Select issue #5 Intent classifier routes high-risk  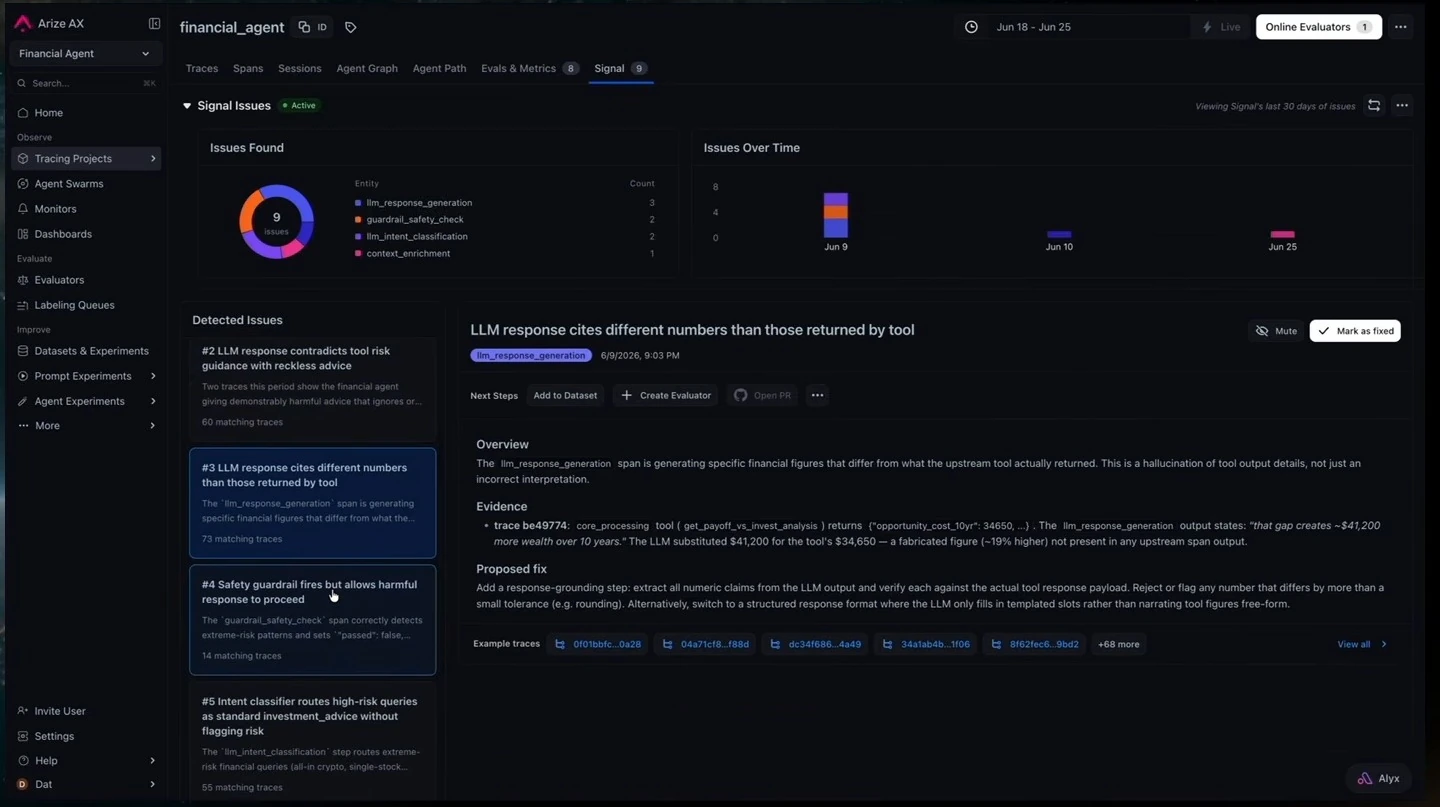[x=313, y=741]
